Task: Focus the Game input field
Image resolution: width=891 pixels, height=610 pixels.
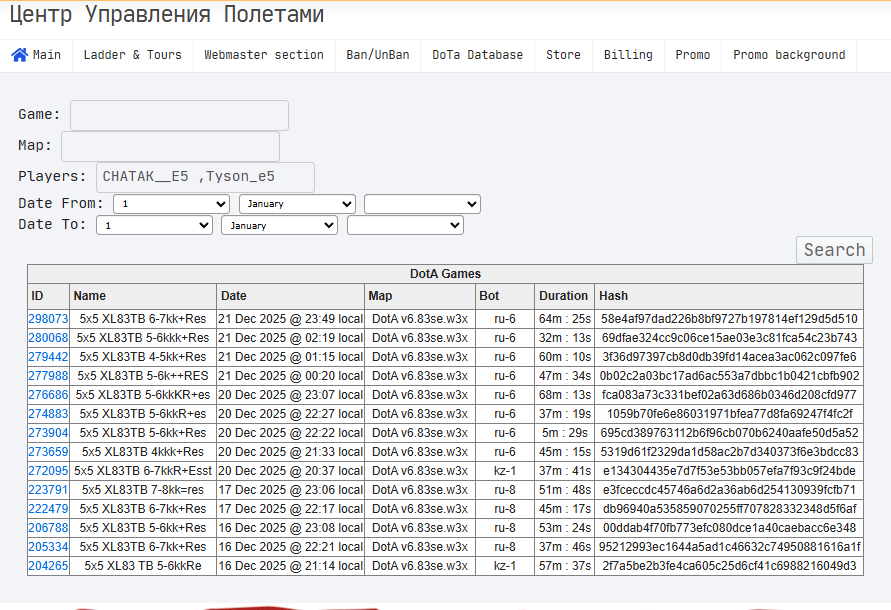Action: tap(179, 115)
